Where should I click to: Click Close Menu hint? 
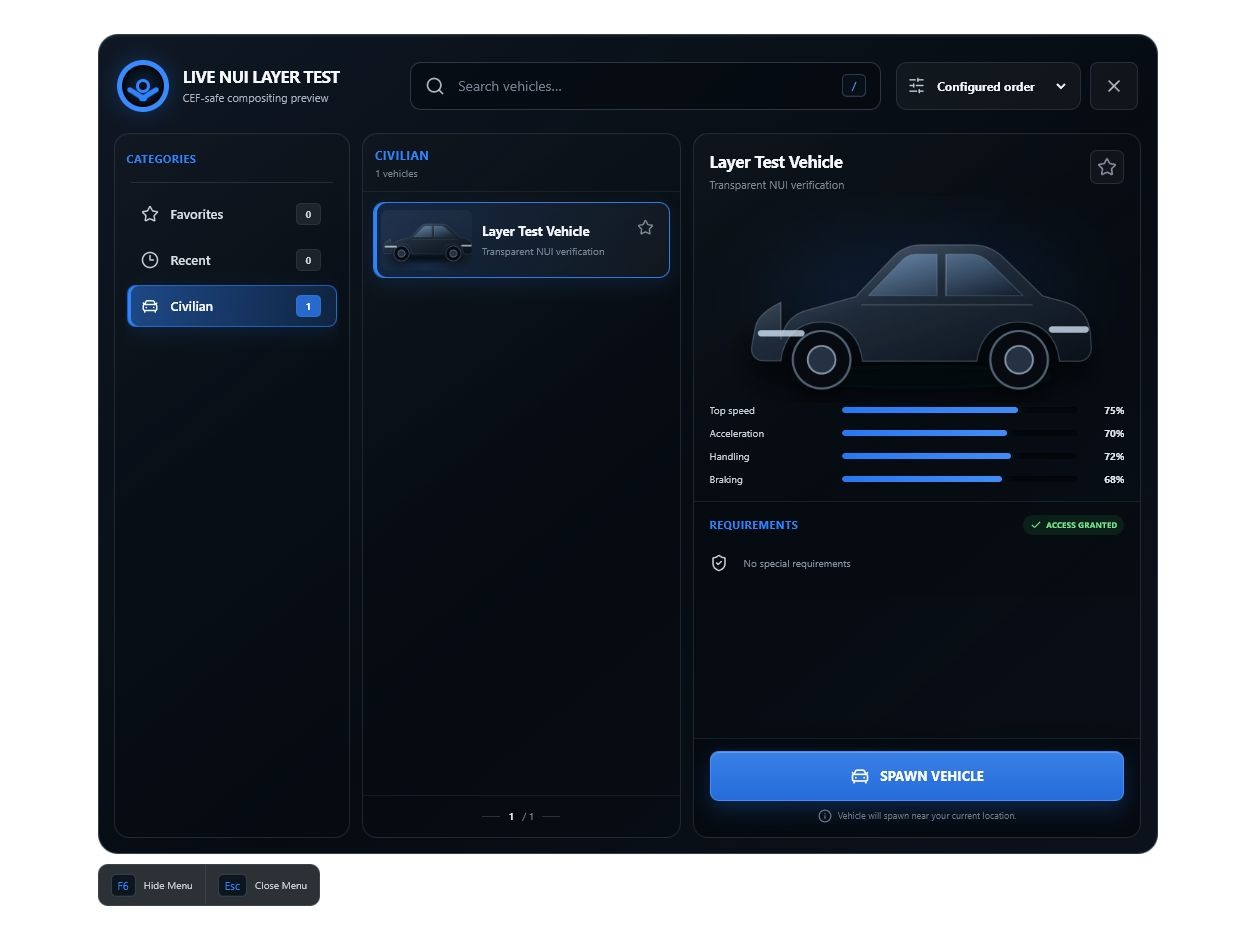point(281,886)
